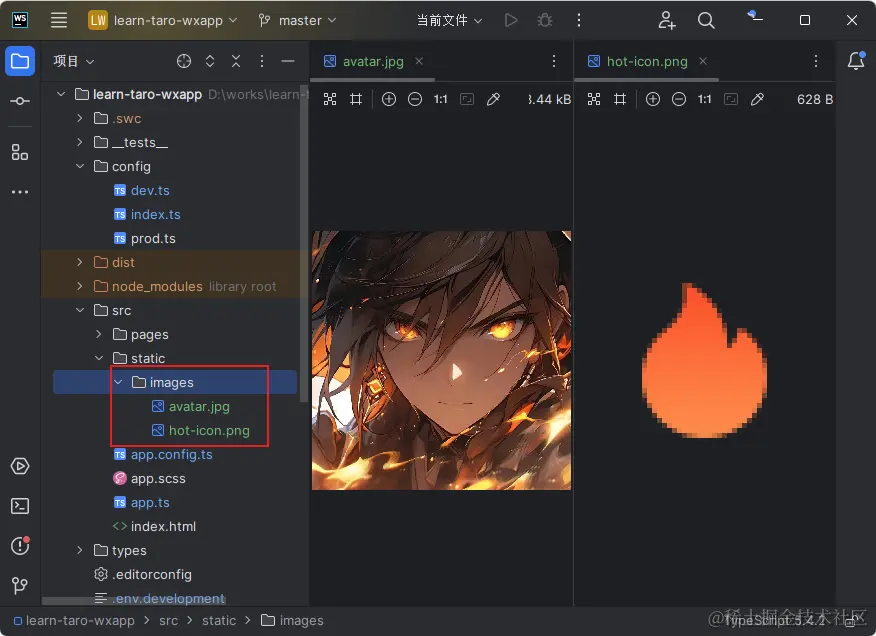876x636 pixels.
Task: Zoom in on the avatar.jpg image
Action: (389, 99)
